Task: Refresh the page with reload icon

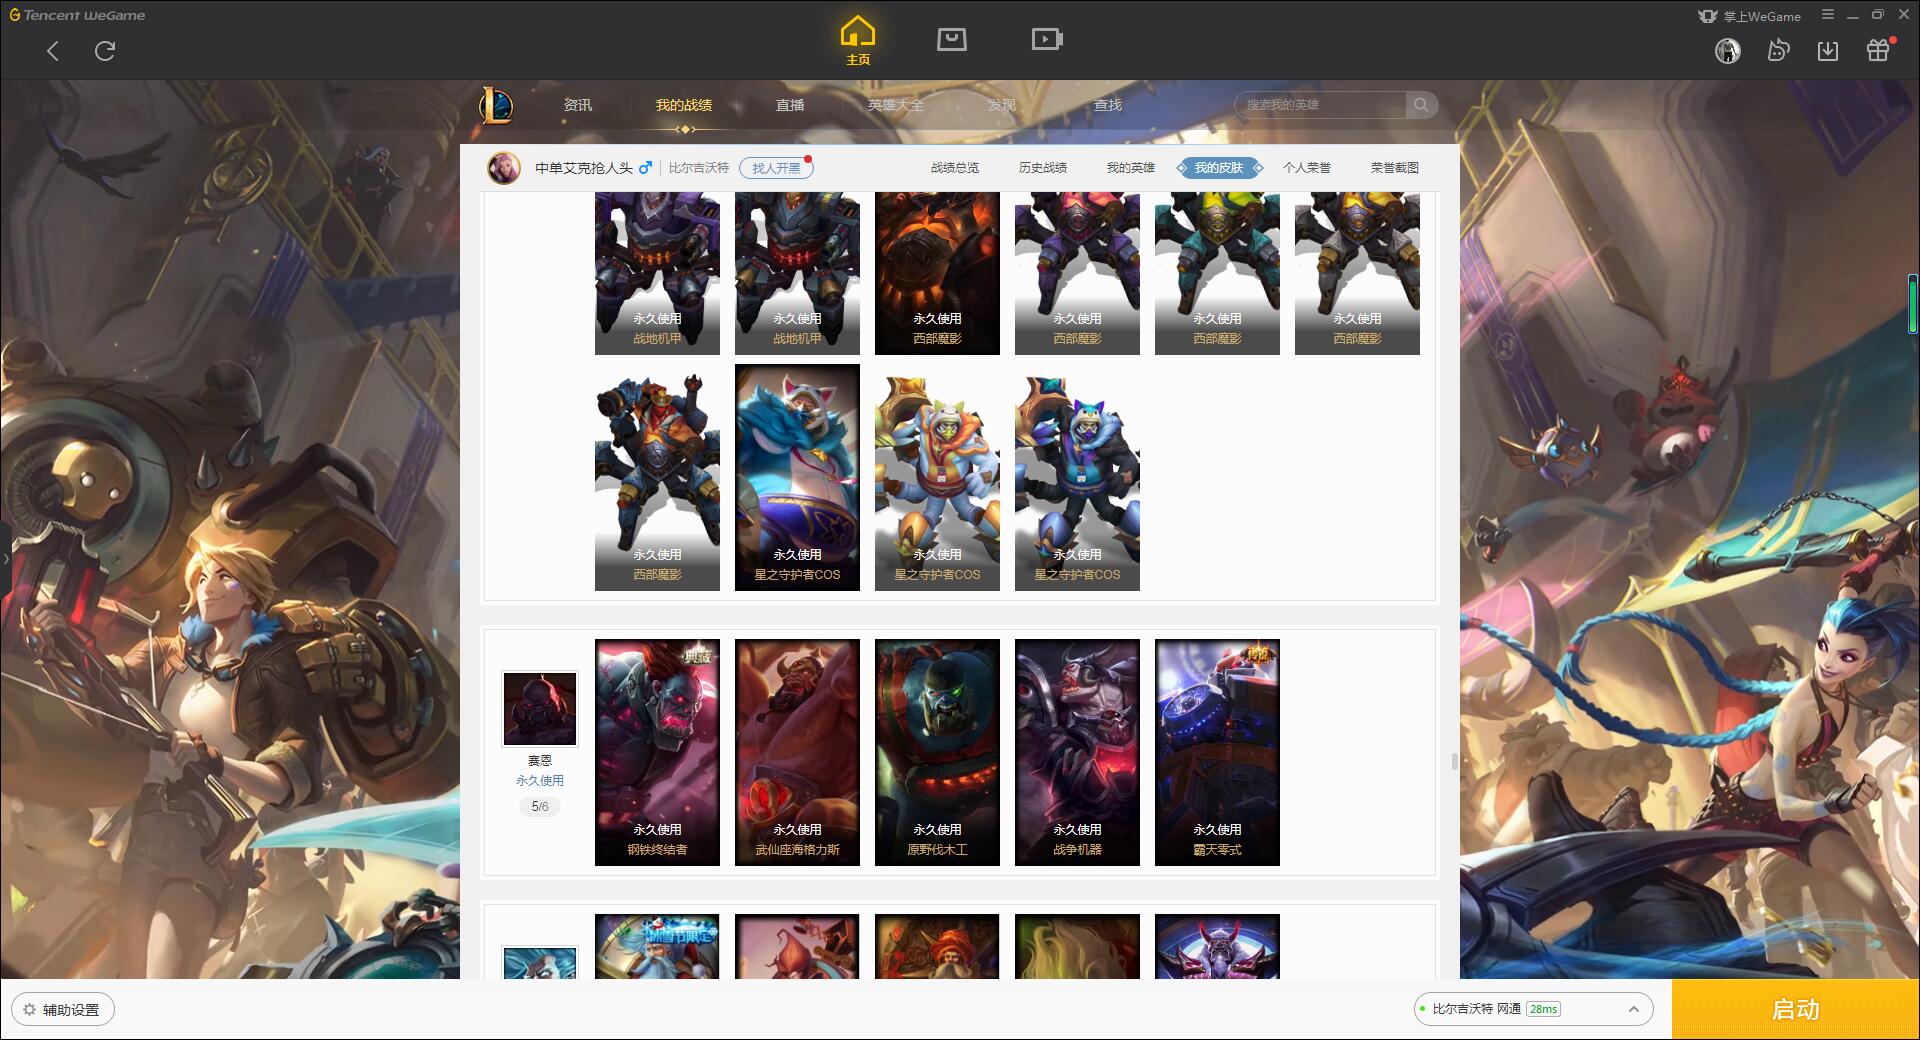Action: coord(105,51)
